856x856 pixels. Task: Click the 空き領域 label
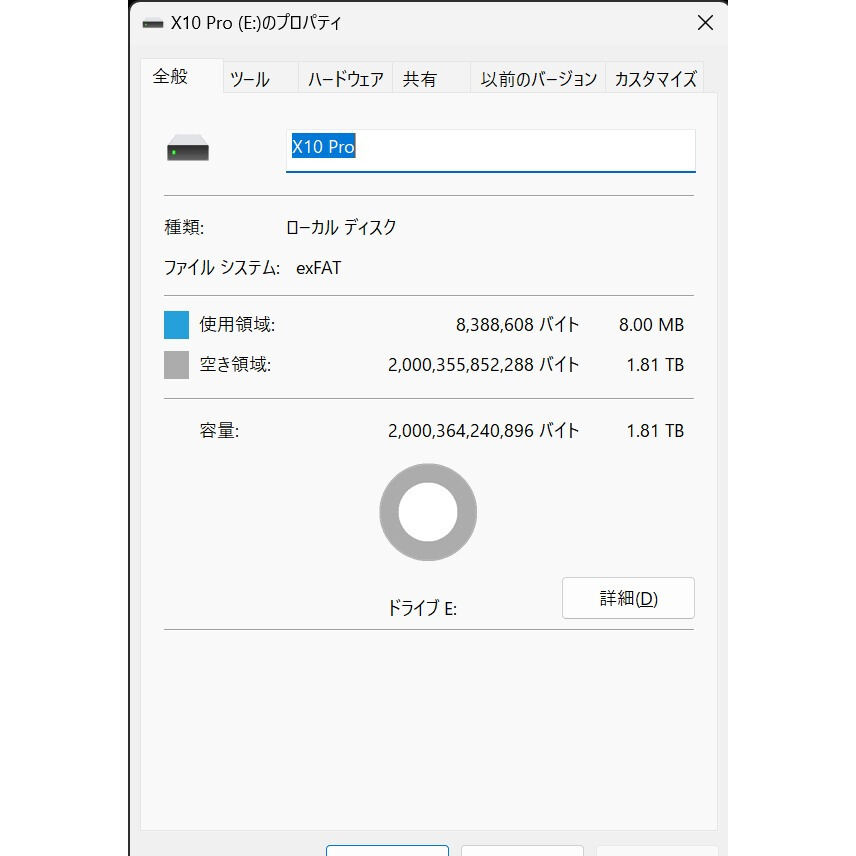(x=235, y=364)
